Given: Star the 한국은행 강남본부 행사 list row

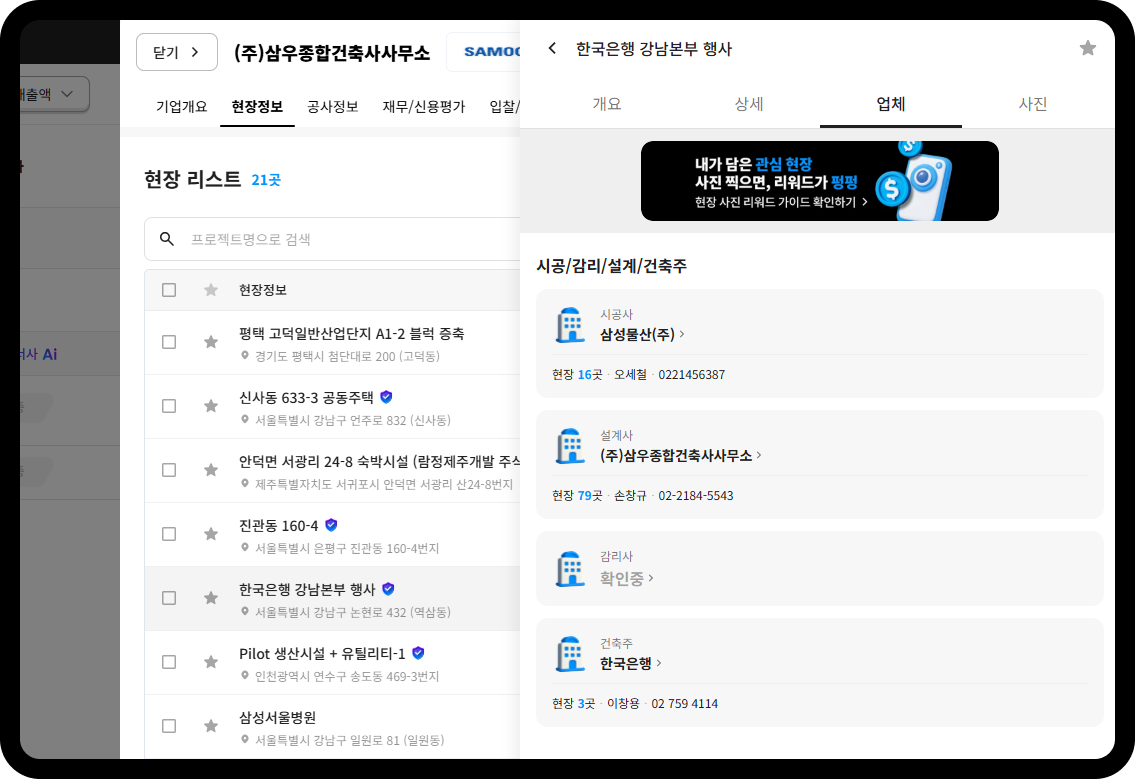Looking at the screenshot, I should click(x=211, y=598).
